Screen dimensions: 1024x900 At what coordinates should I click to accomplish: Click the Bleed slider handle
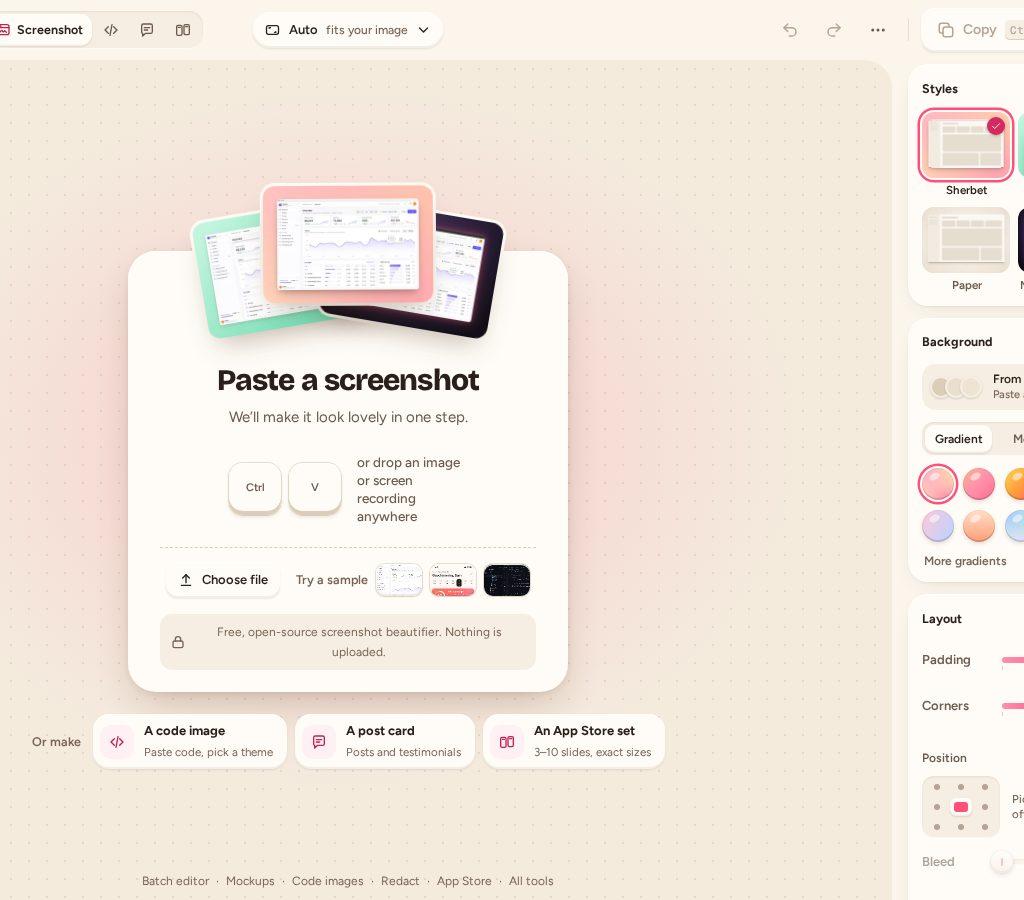pyautogui.click(x=1001, y=862)
